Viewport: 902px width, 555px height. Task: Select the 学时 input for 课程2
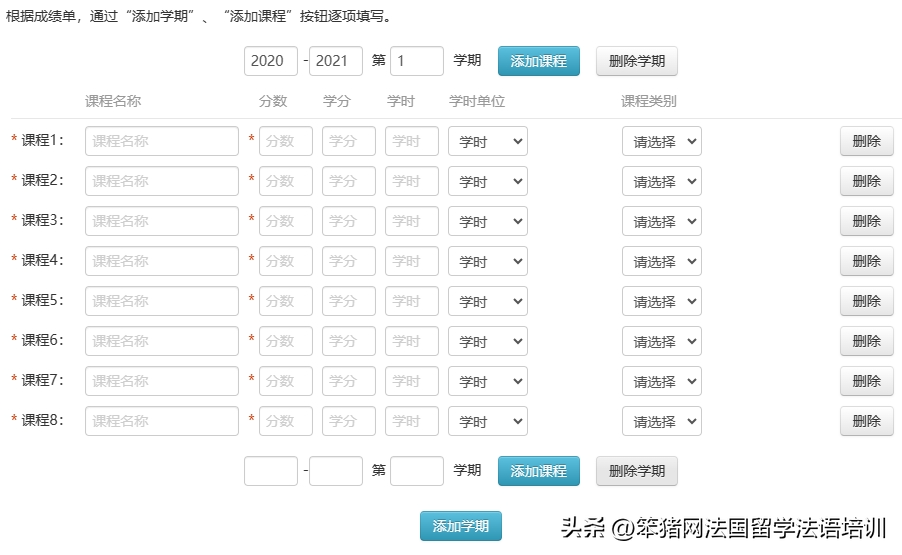[x=411, y=182]
